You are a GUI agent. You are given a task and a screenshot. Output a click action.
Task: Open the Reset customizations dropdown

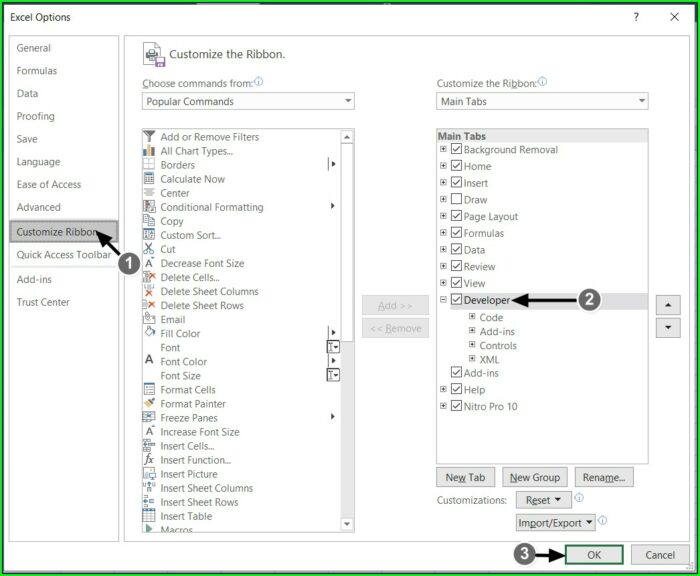point(543,500)
